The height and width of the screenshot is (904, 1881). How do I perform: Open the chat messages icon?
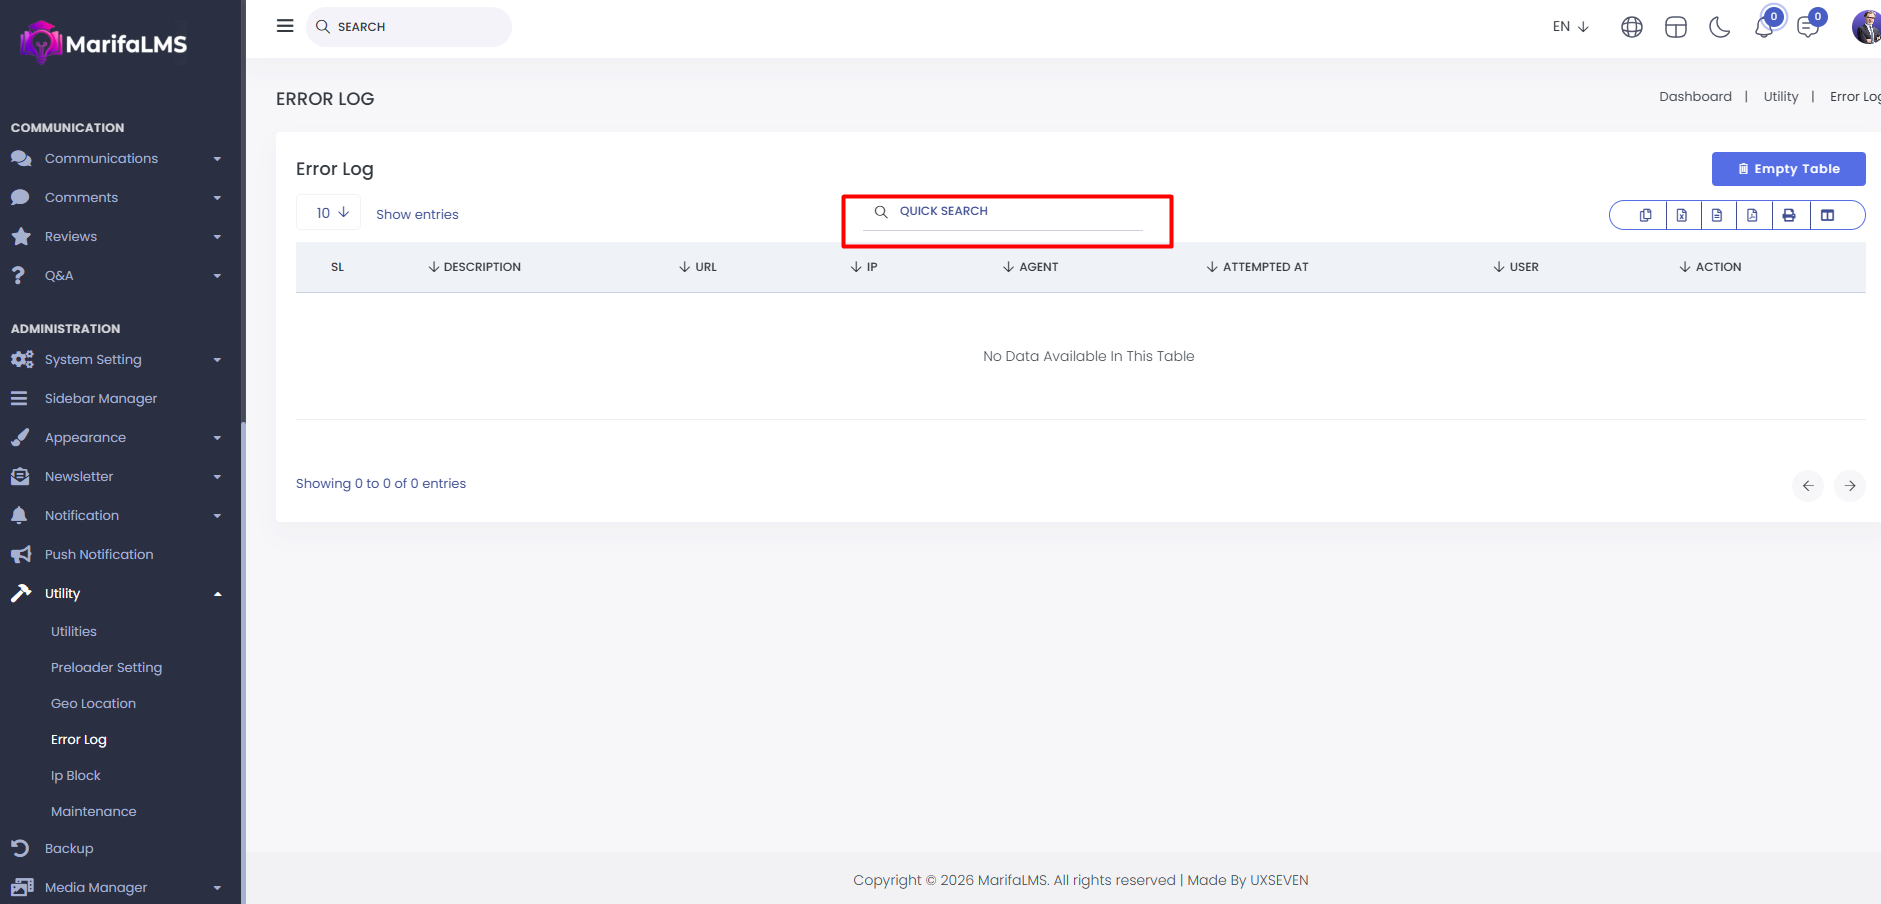coord(1808,27)
